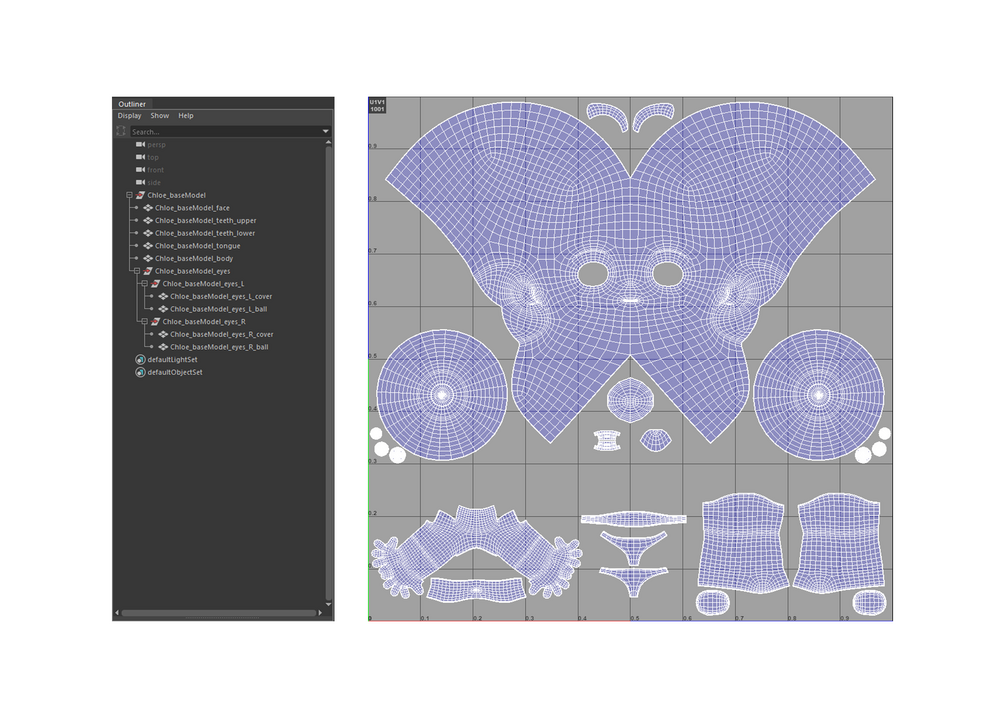
Task: Collapse the Chloe_baseModel_eyes_R group
Action: click(145, 322)
